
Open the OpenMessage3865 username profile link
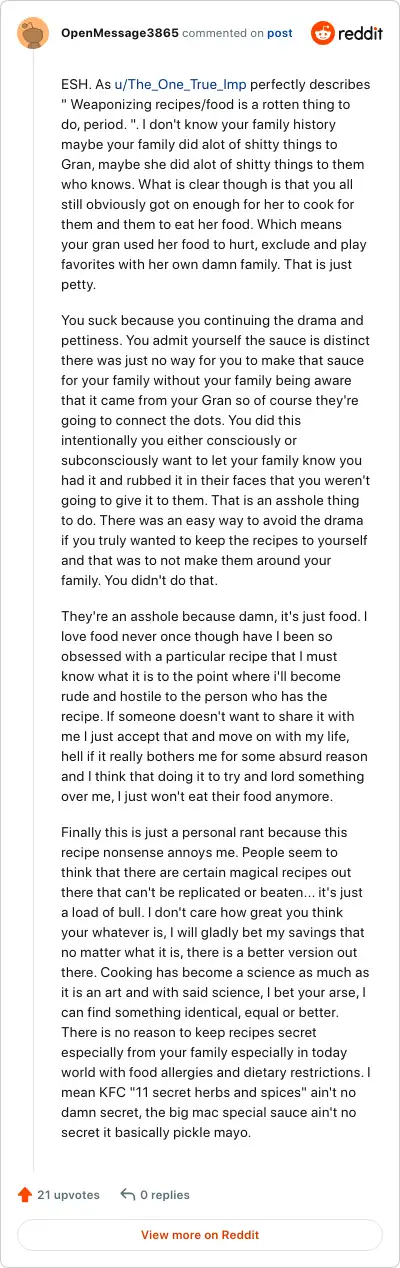point(120,33)
